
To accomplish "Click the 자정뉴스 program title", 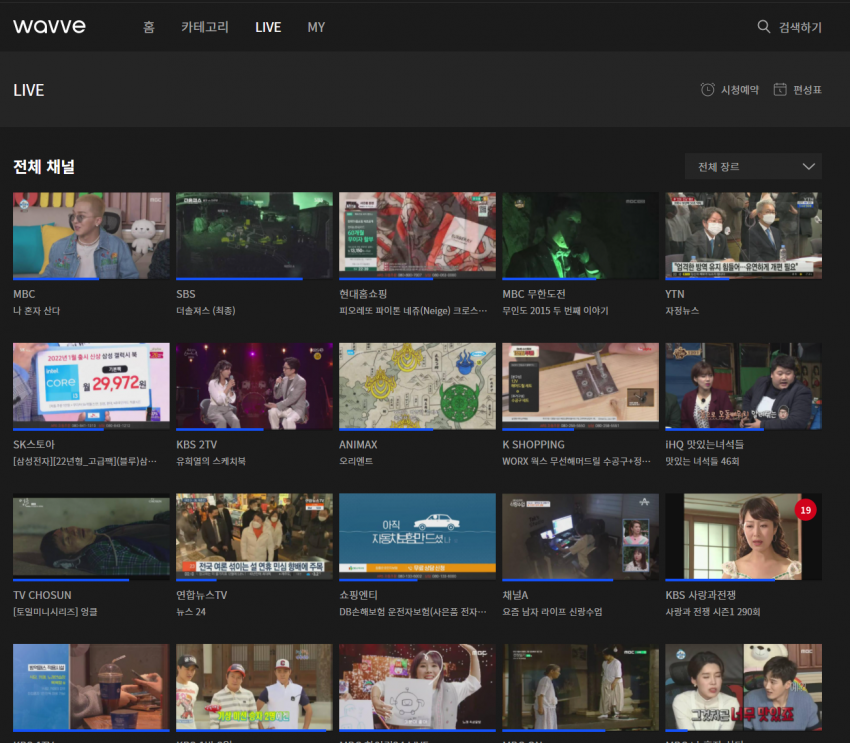I will 682,311.
